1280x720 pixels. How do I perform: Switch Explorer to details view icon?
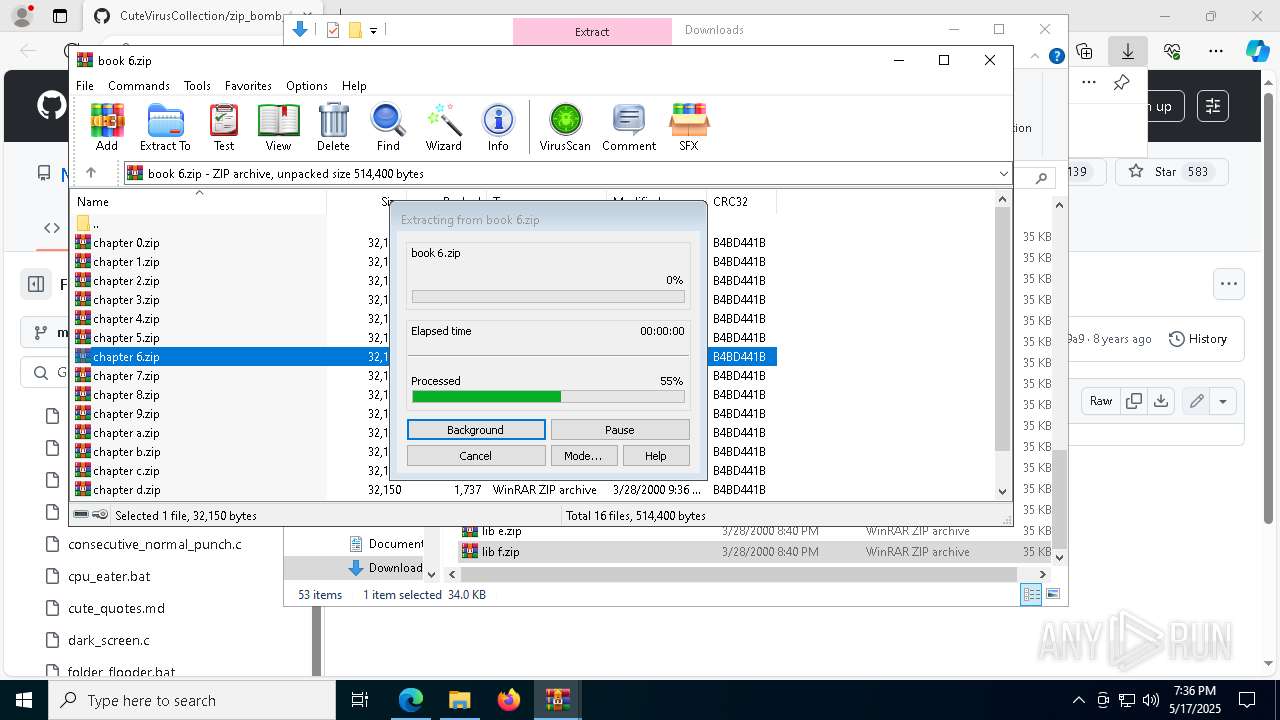point(1031,595)
